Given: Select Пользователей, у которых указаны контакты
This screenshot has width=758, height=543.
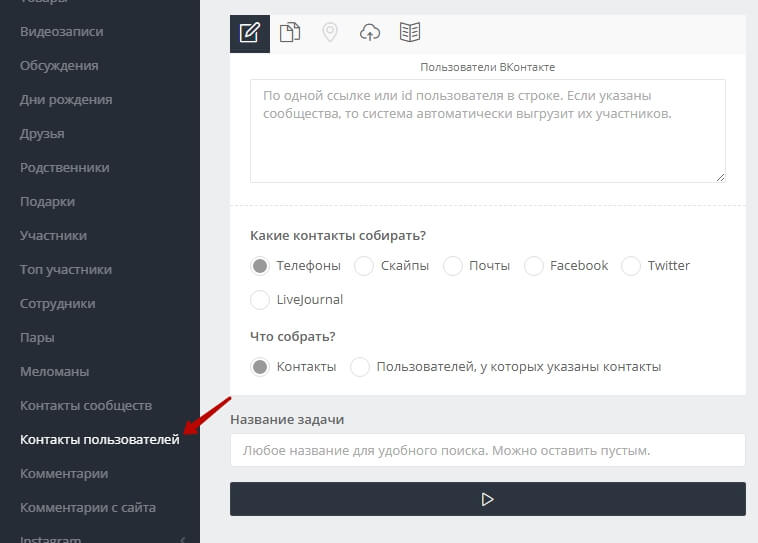Looking at the screenshot, I should 360,367.
